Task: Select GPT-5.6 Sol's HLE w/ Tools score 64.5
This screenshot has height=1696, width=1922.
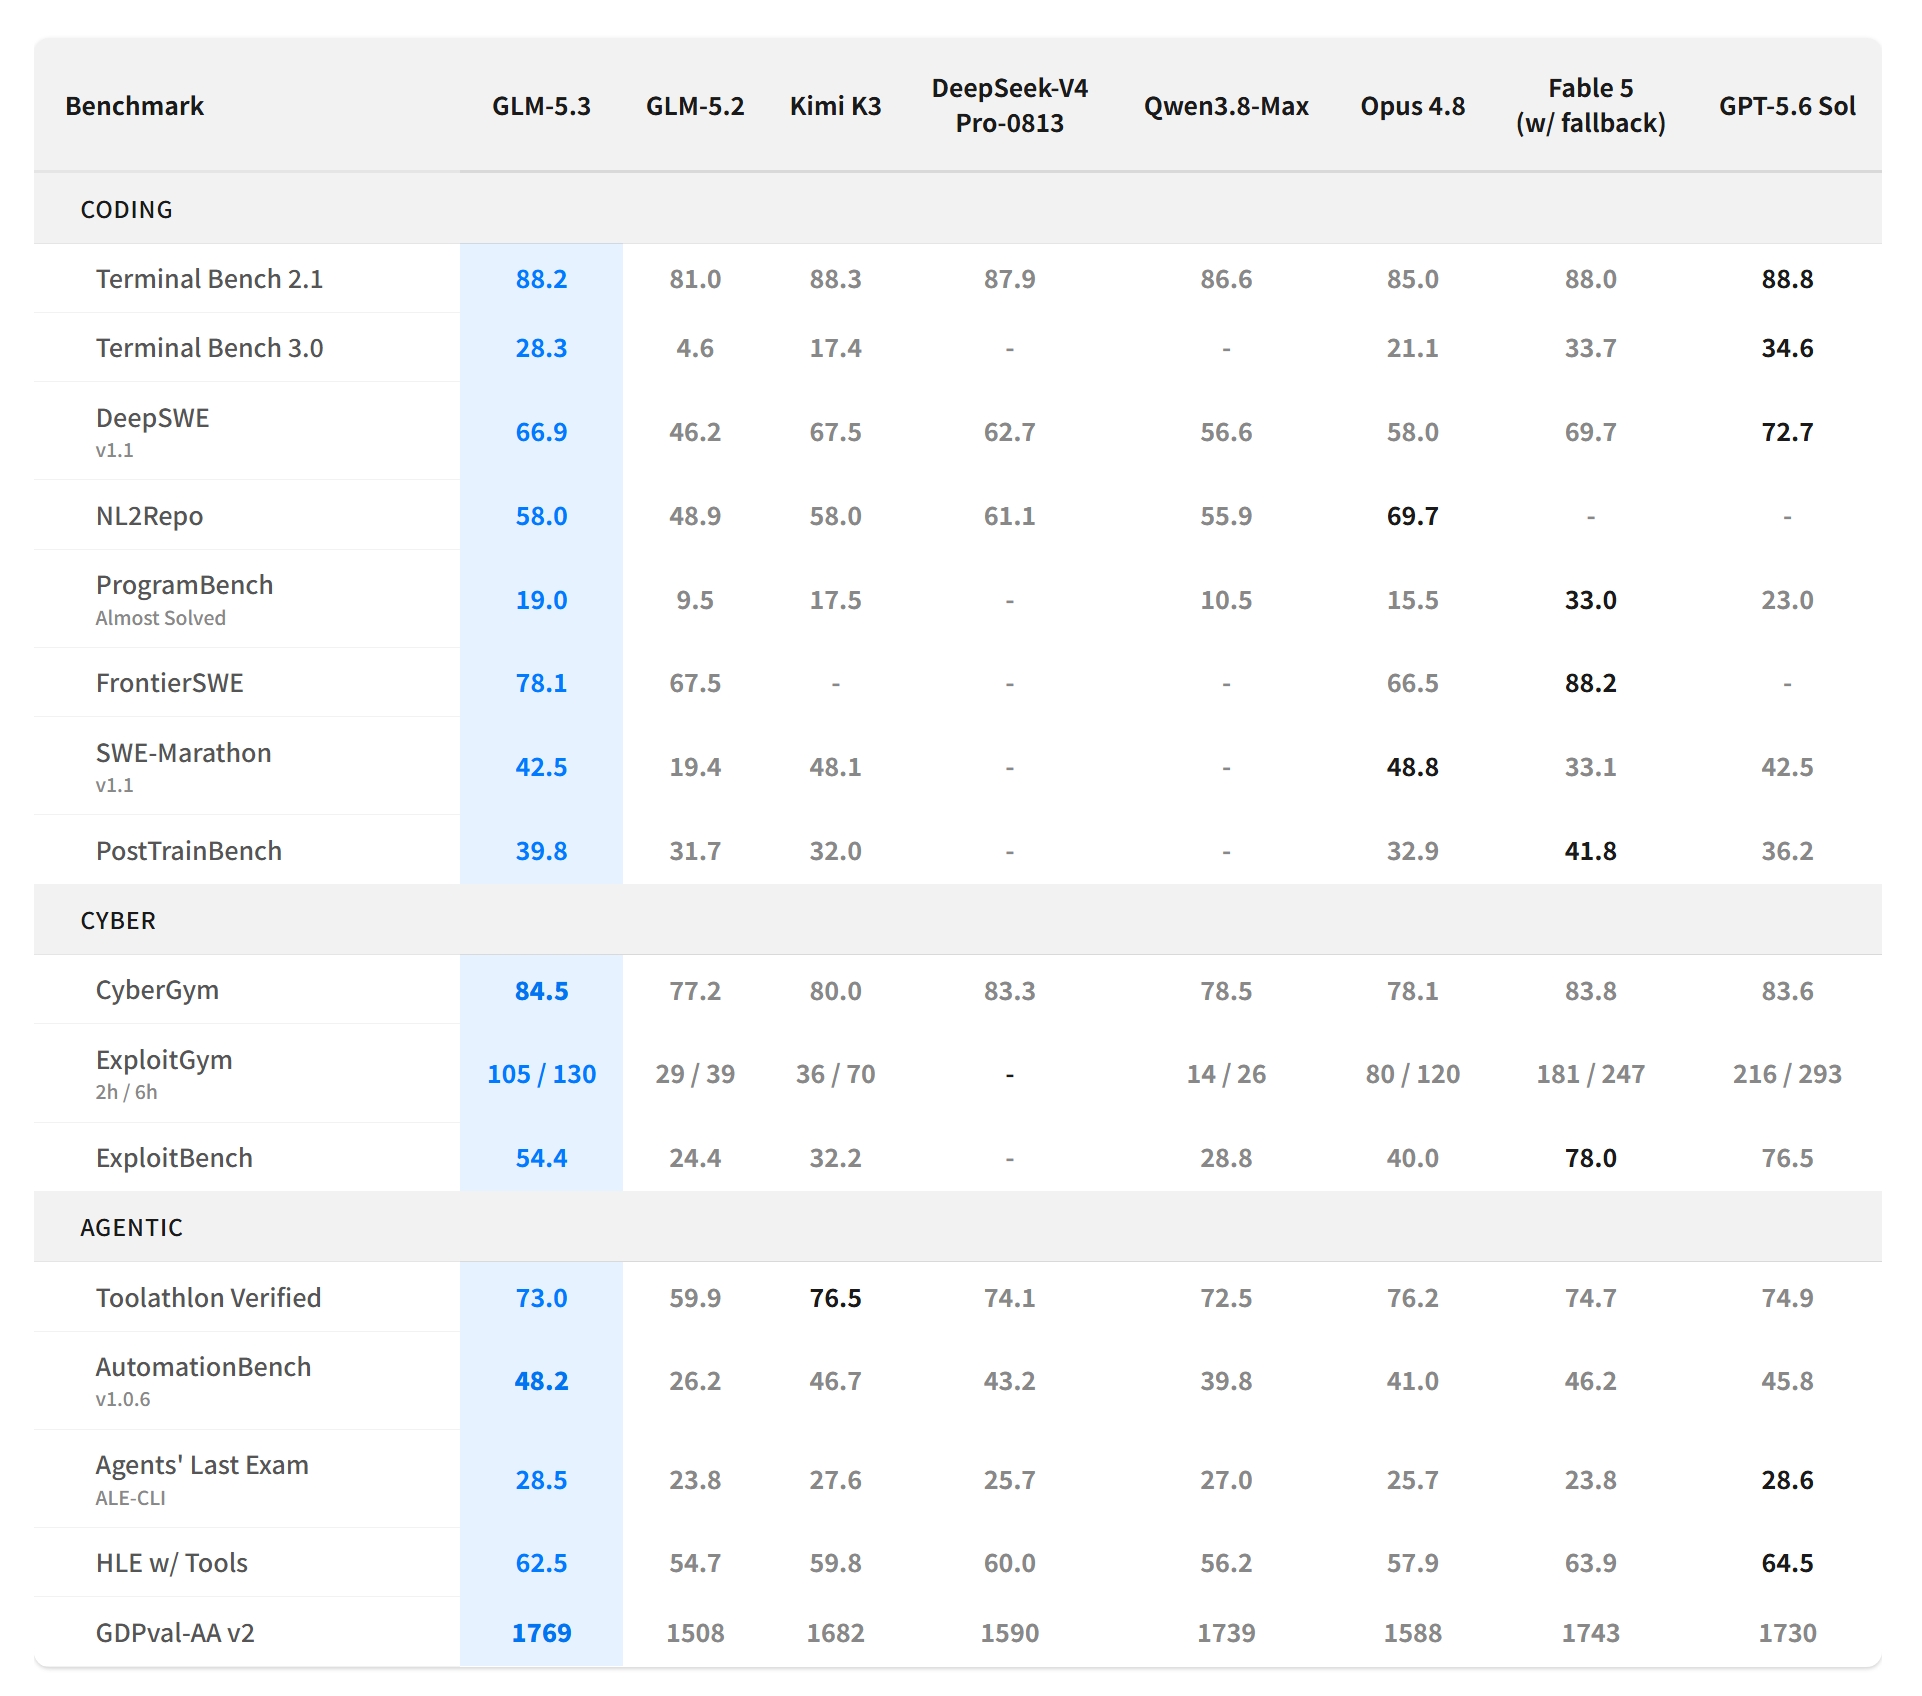Action: point(1787,1563)
